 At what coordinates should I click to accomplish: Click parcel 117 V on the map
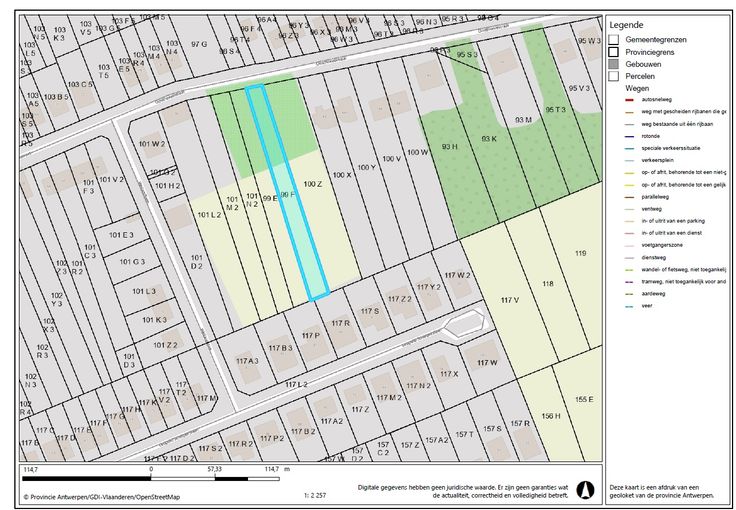click(x=511, y=300)
